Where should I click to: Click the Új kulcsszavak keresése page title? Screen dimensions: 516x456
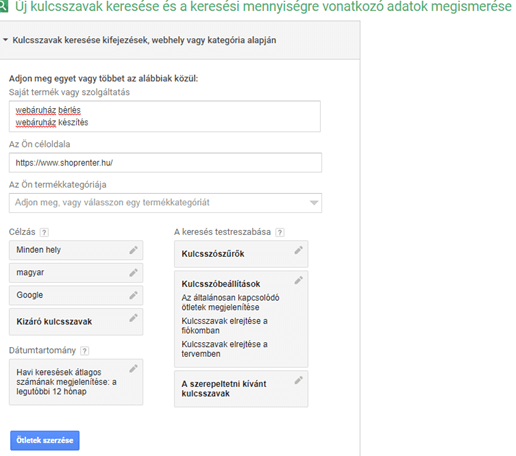click(x=263, y=6)
